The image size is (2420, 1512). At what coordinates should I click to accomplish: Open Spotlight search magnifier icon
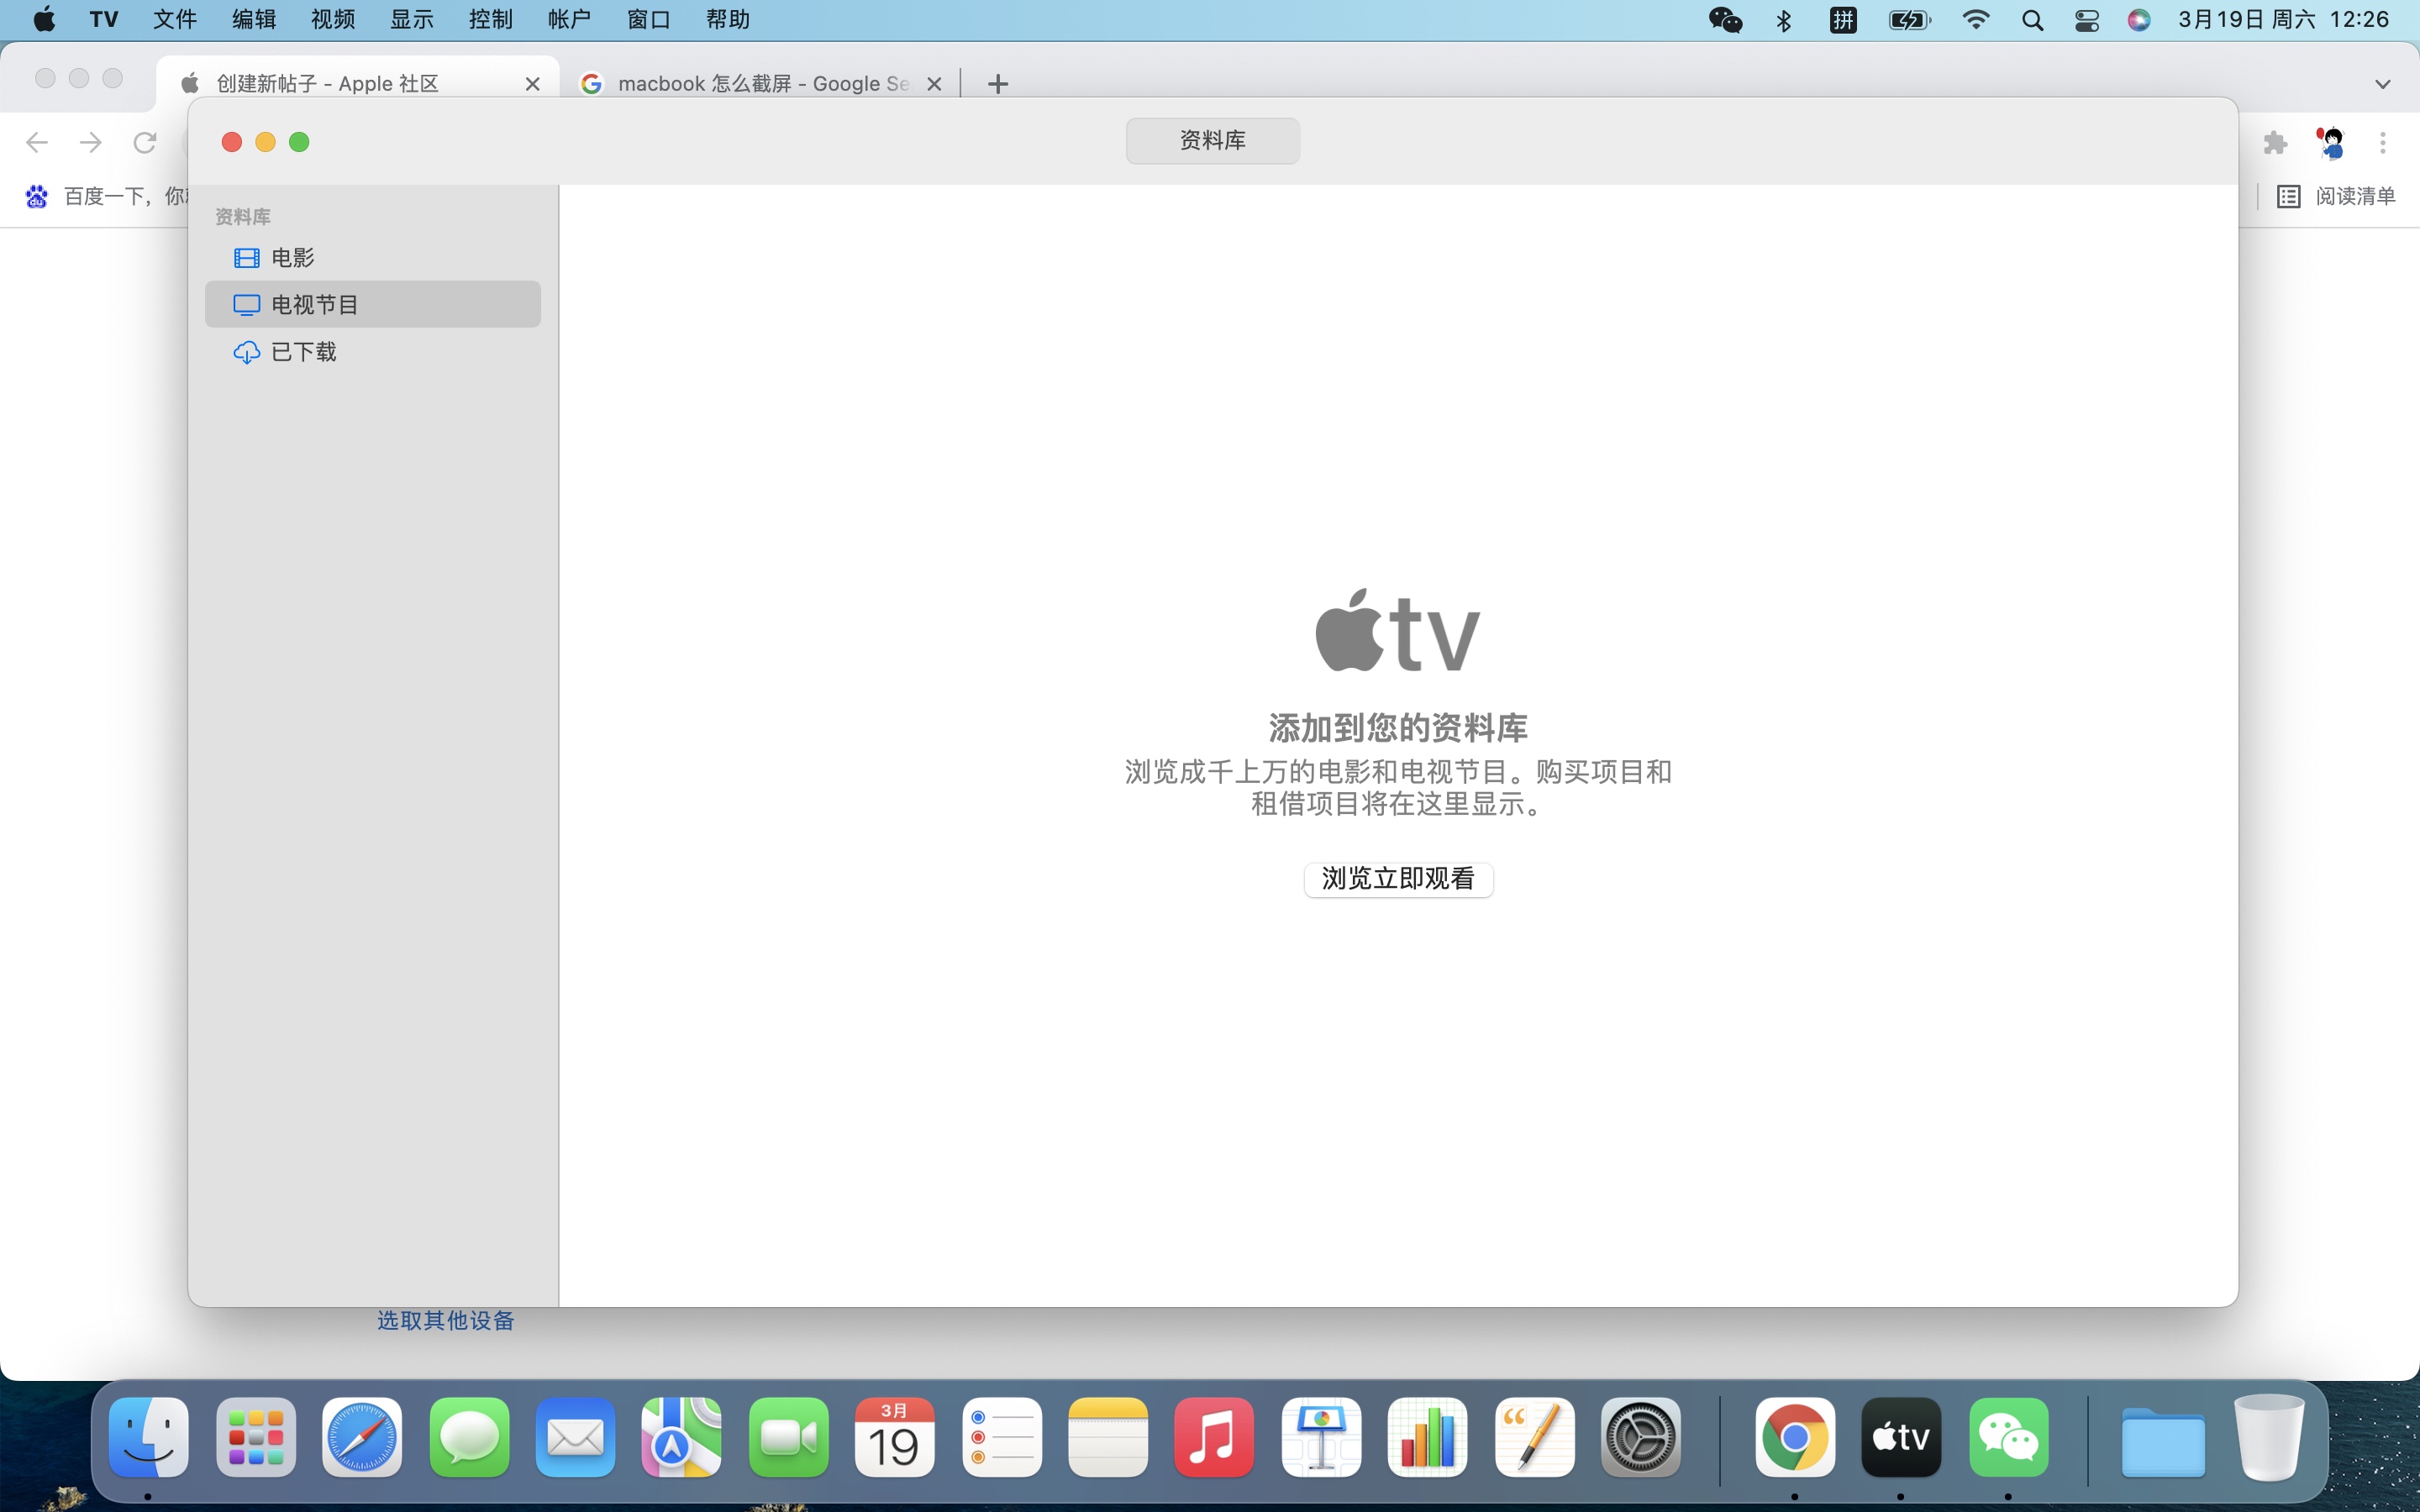tap(2032, 20)
